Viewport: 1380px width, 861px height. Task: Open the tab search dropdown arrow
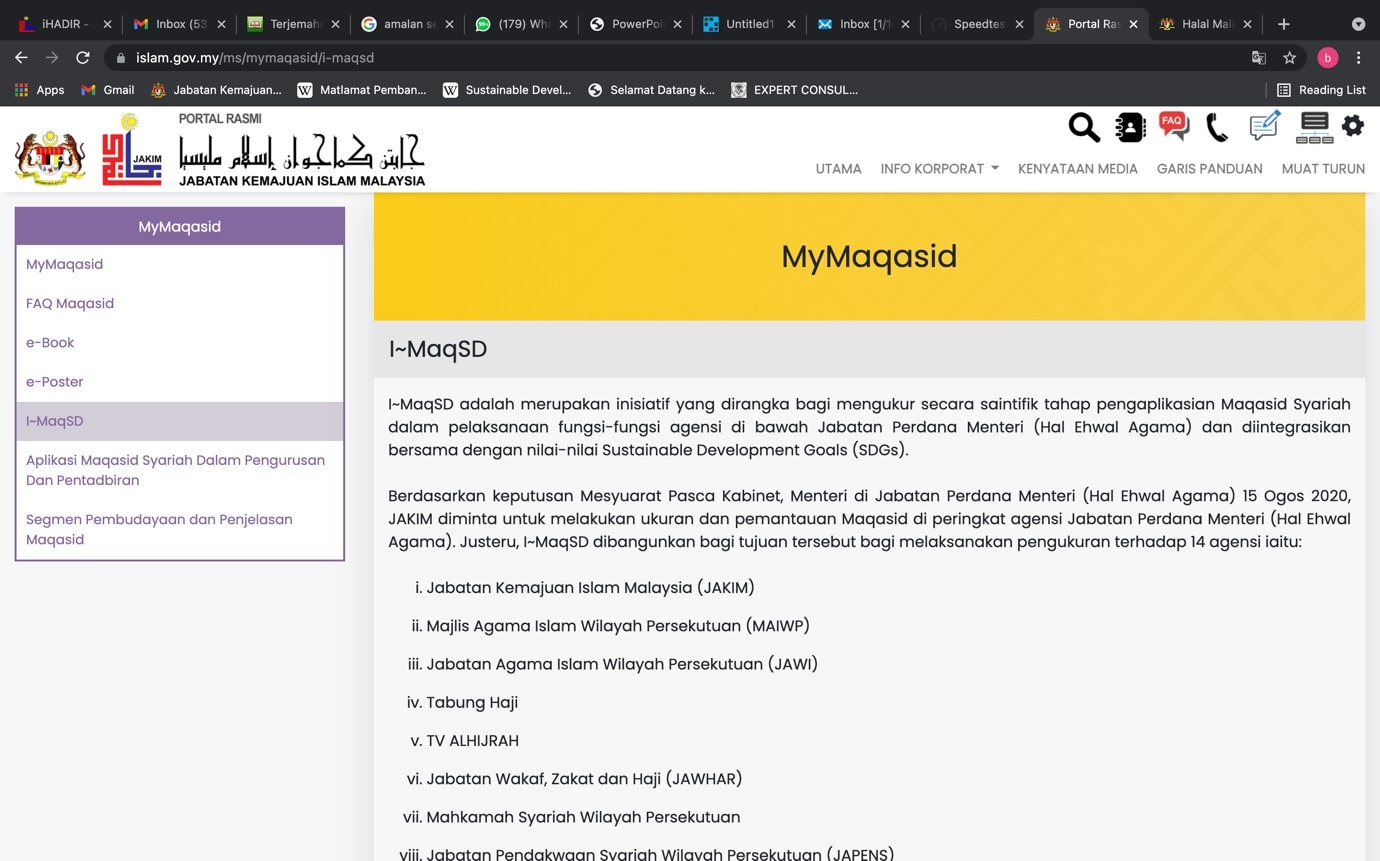(x=1358, y=24)
